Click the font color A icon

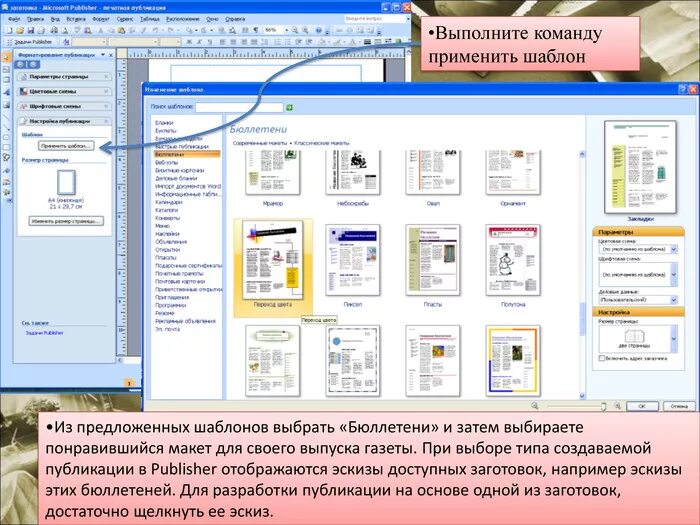pyautogui.click(x=352, y=42)
